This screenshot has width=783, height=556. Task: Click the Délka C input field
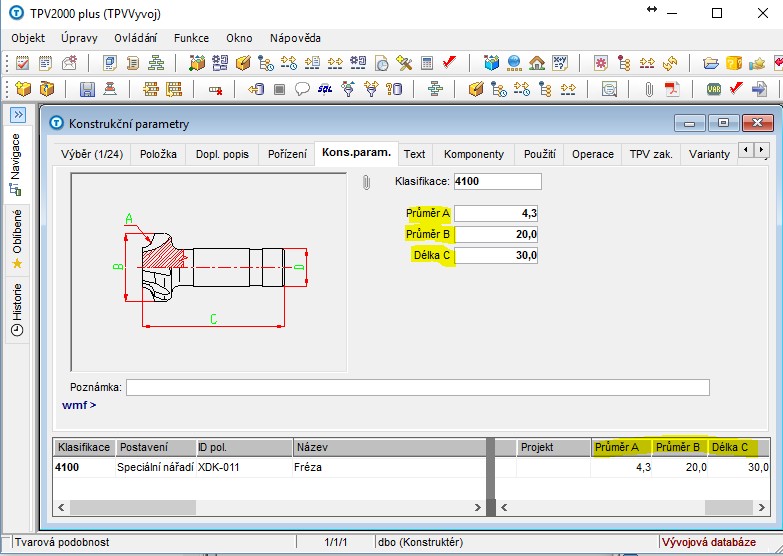496,255
